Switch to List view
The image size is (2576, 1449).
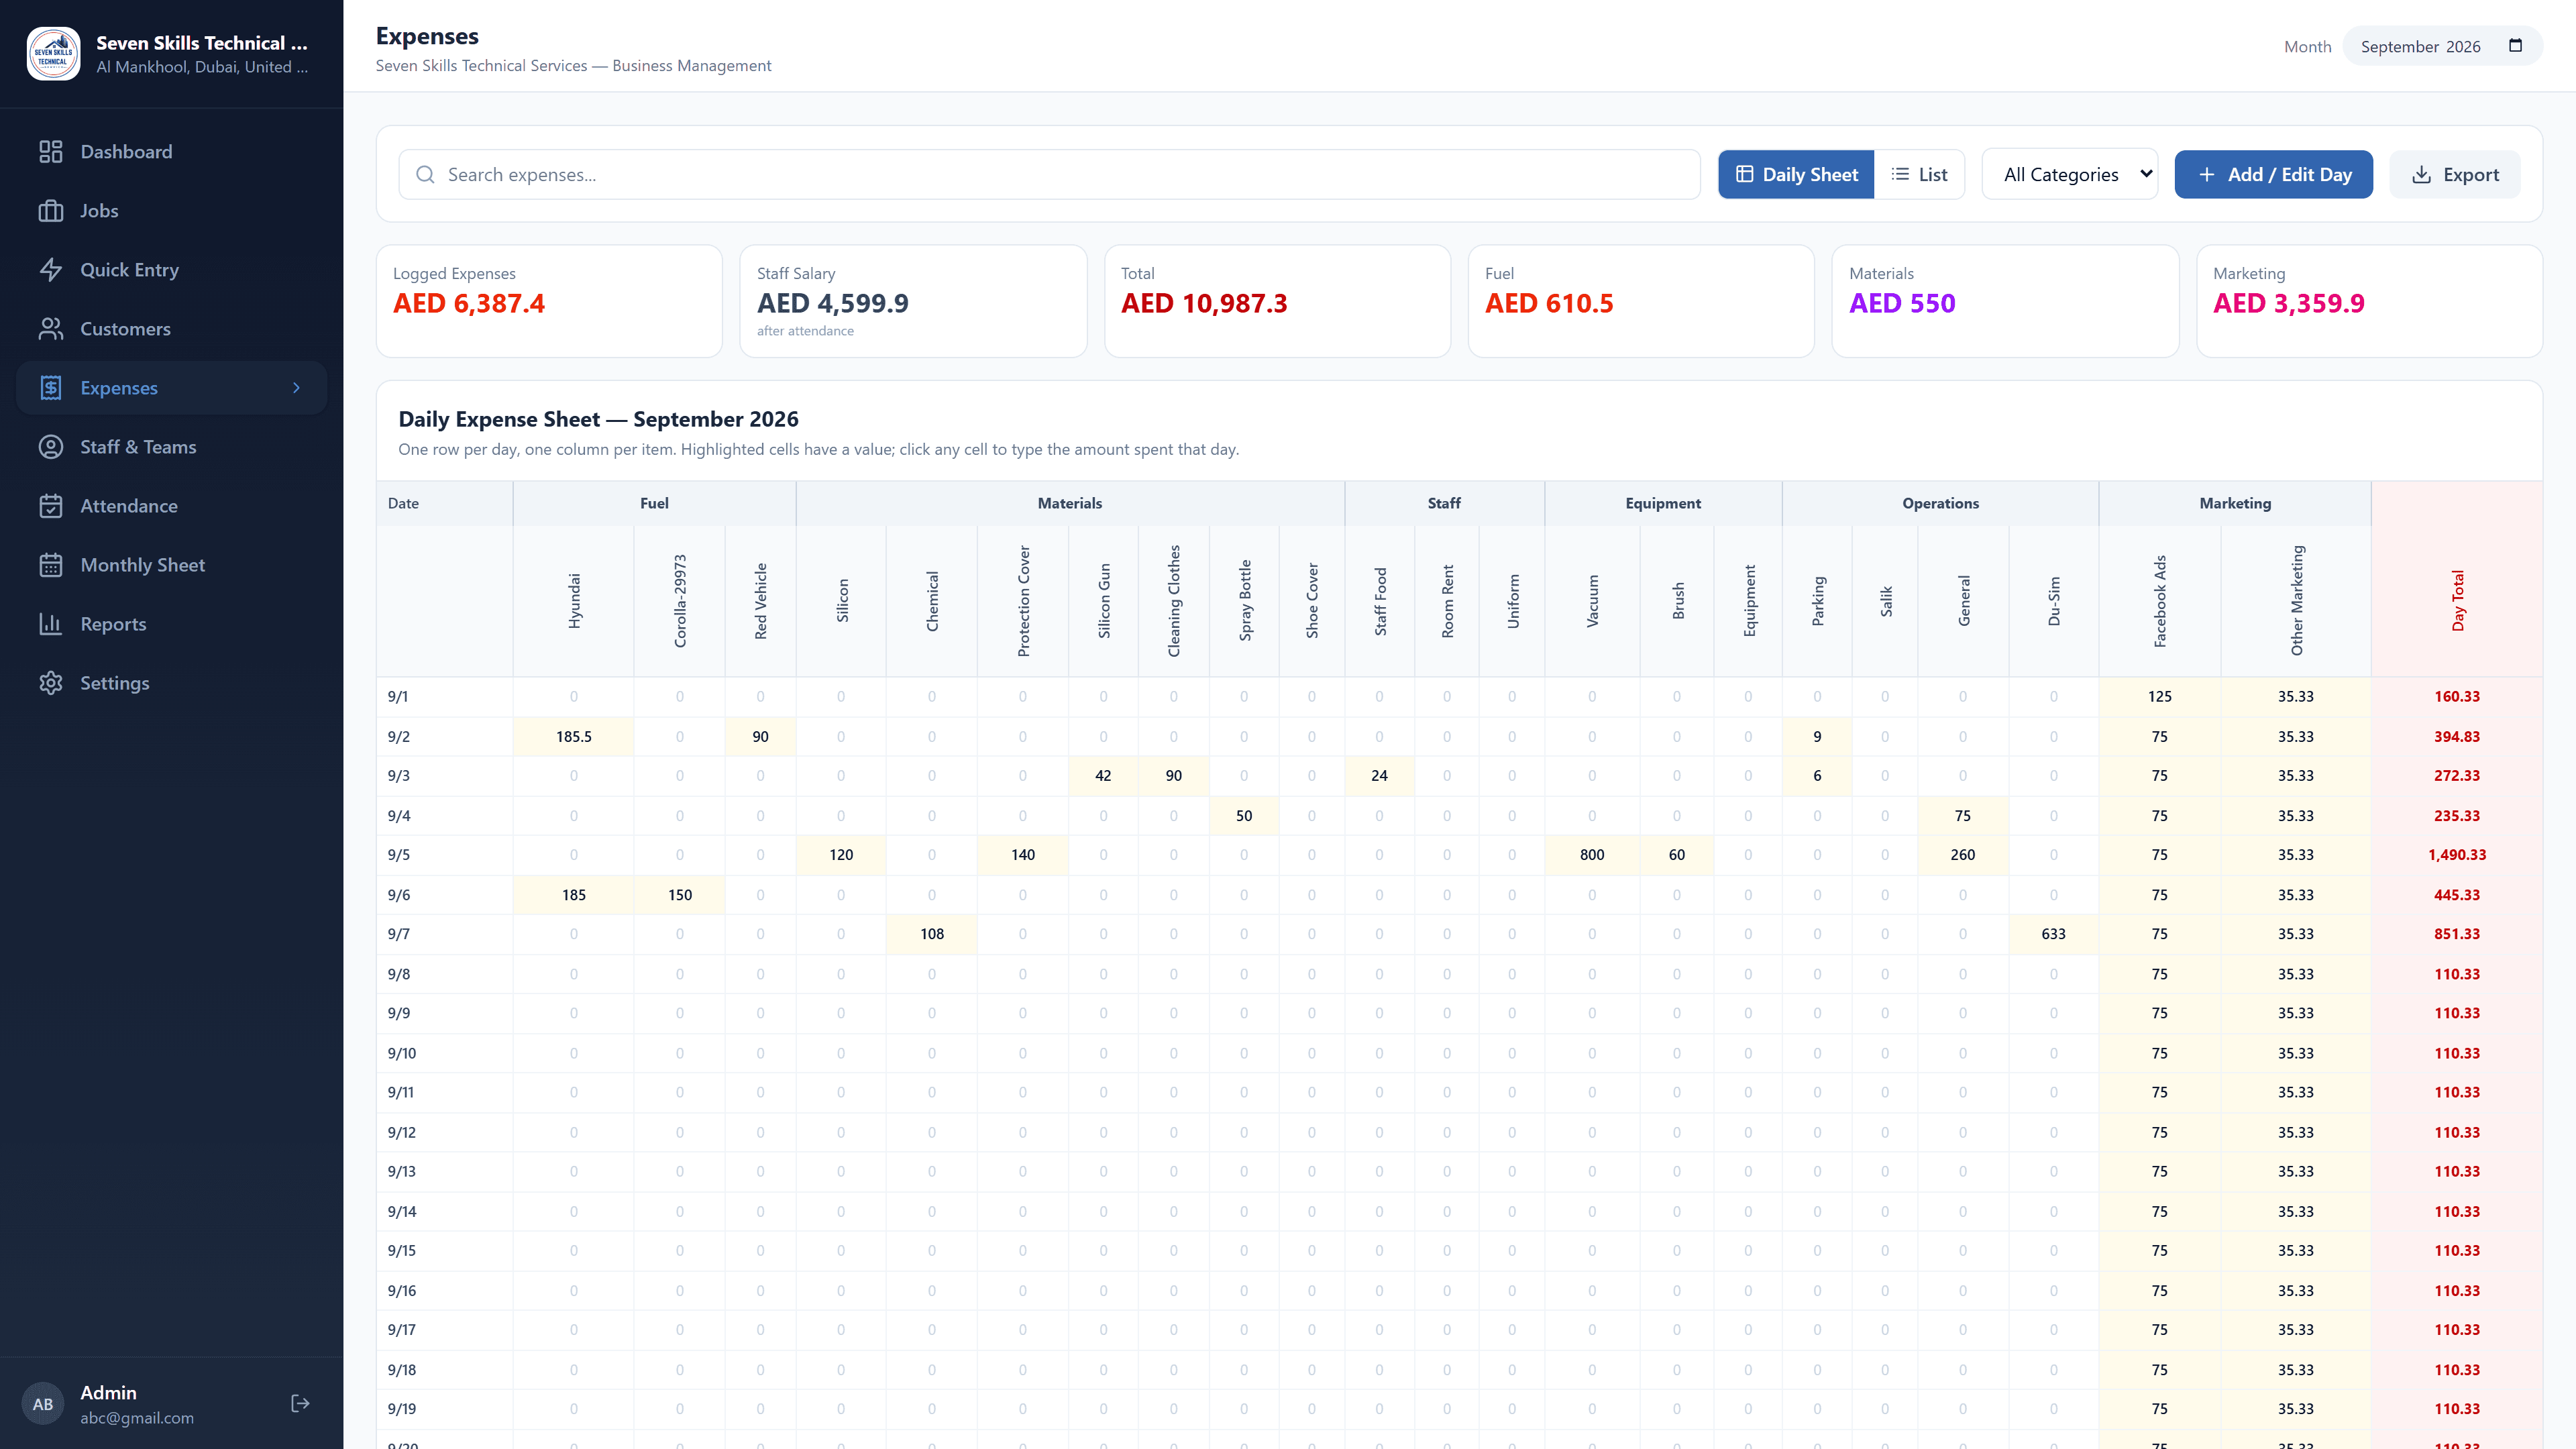click(x=1919, y=175)
